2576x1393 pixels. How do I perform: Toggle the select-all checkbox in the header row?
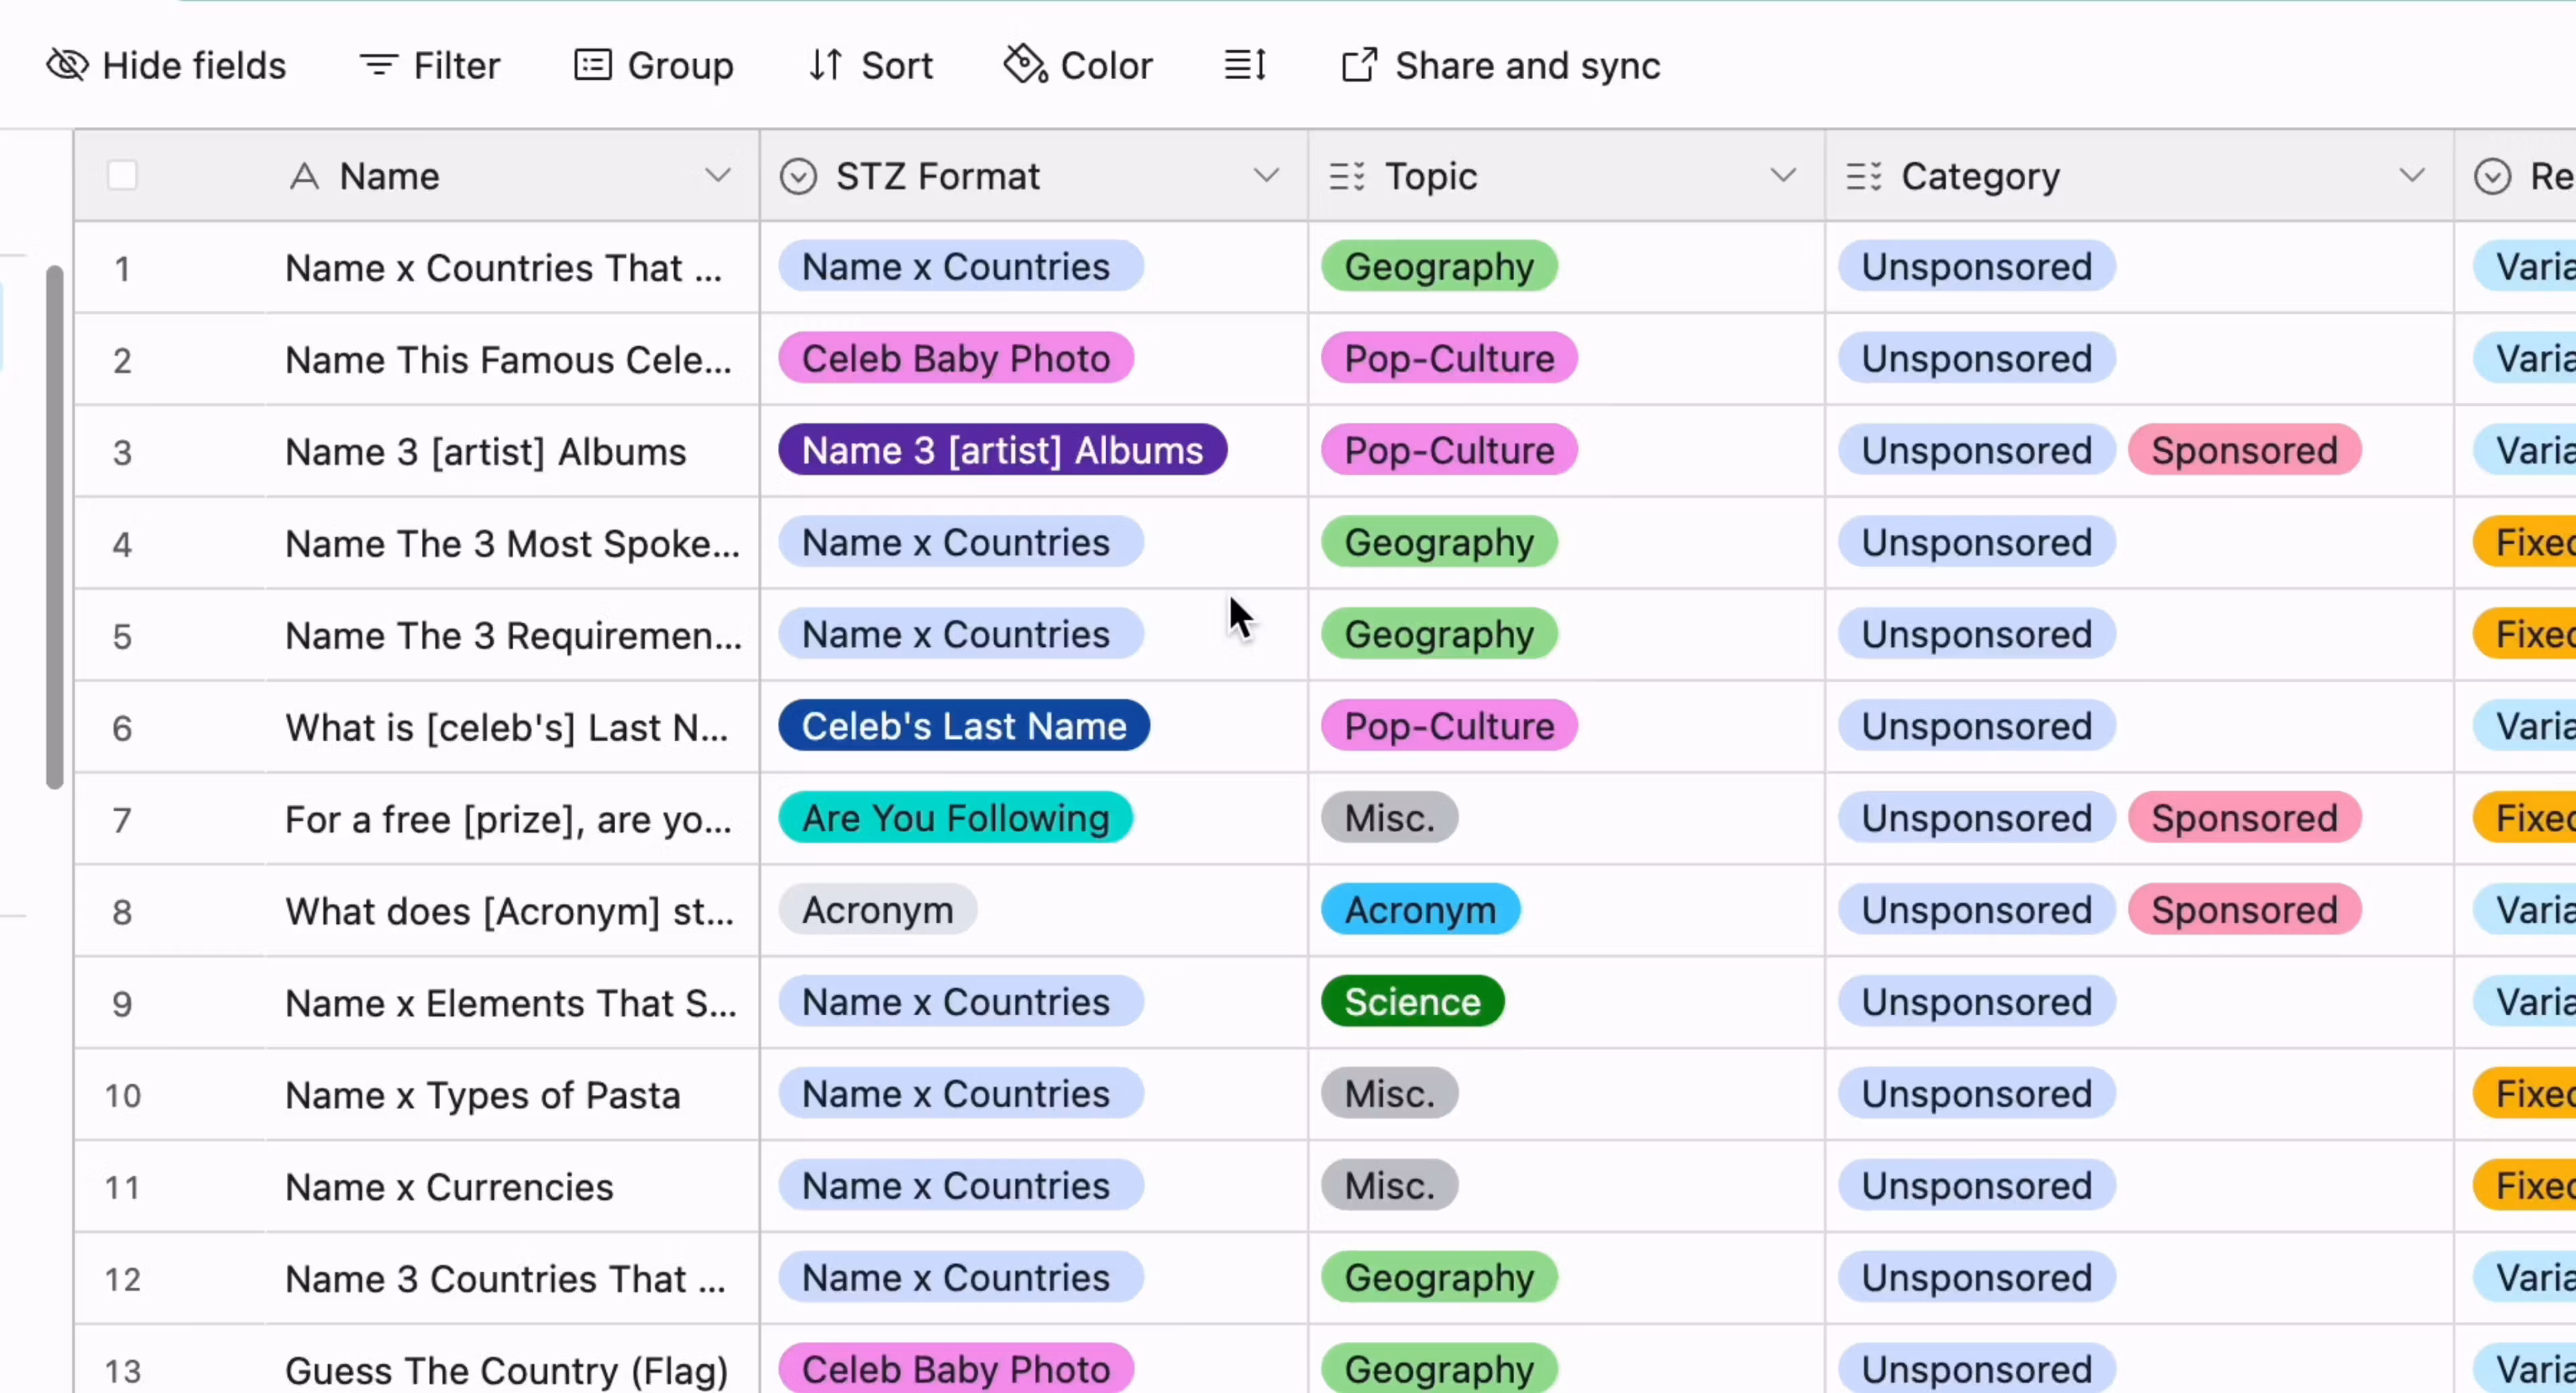coord(121,175)
